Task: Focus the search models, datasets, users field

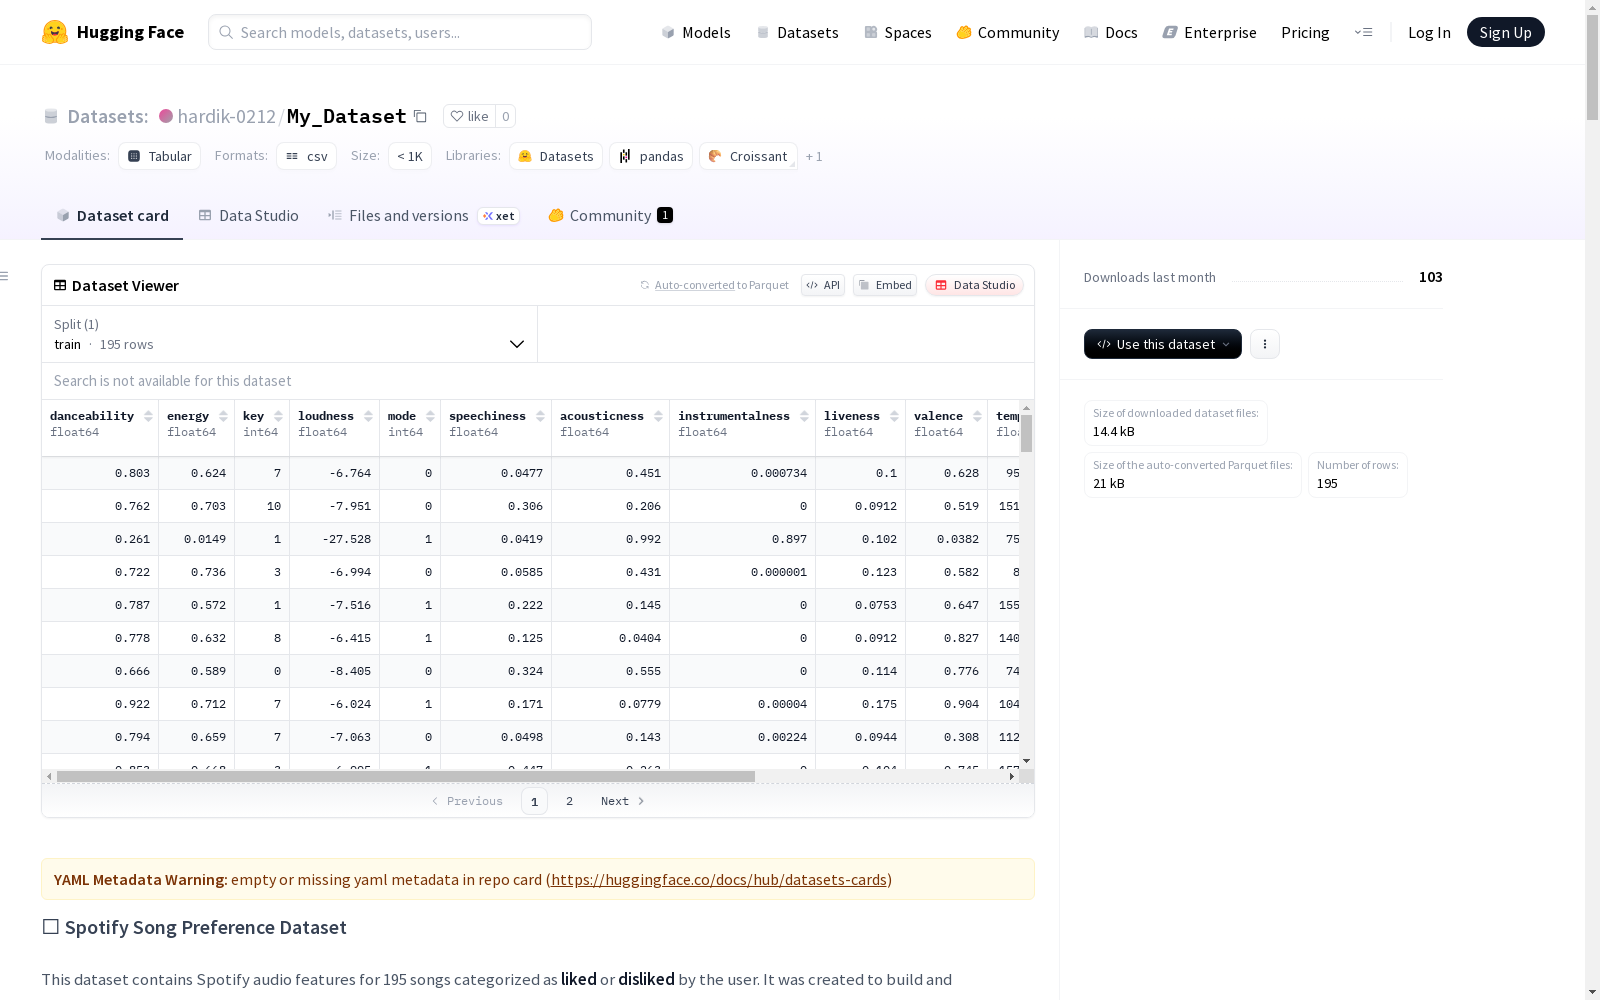Action: (x=400, y=32)
